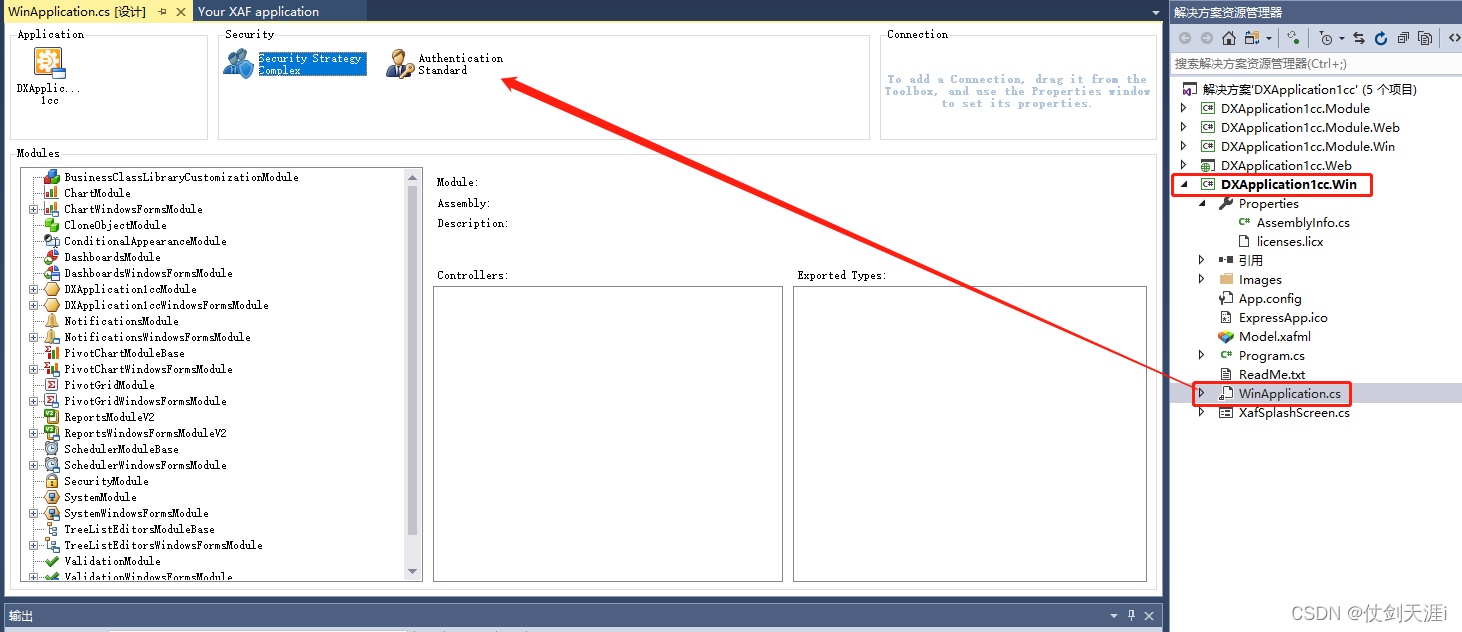Click the SecurityModule padlock icon

51,481
